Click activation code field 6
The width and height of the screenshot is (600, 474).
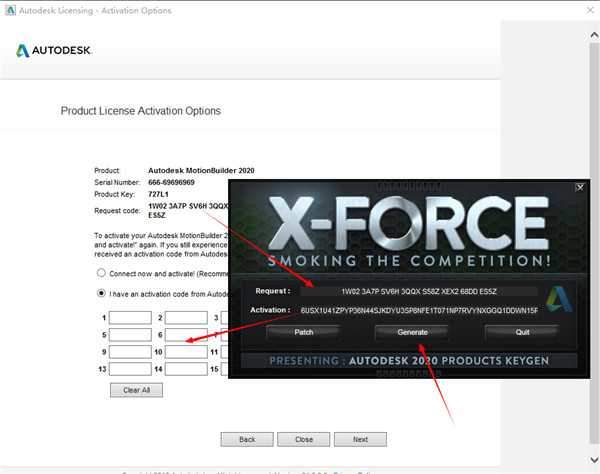point(186,335)
